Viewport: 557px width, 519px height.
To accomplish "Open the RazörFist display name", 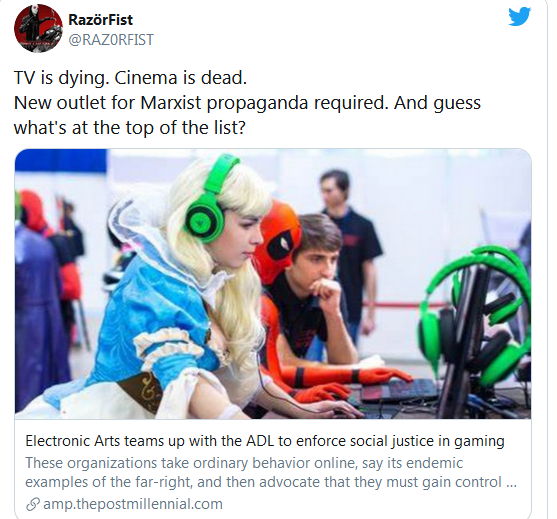I will coord(101,20).
